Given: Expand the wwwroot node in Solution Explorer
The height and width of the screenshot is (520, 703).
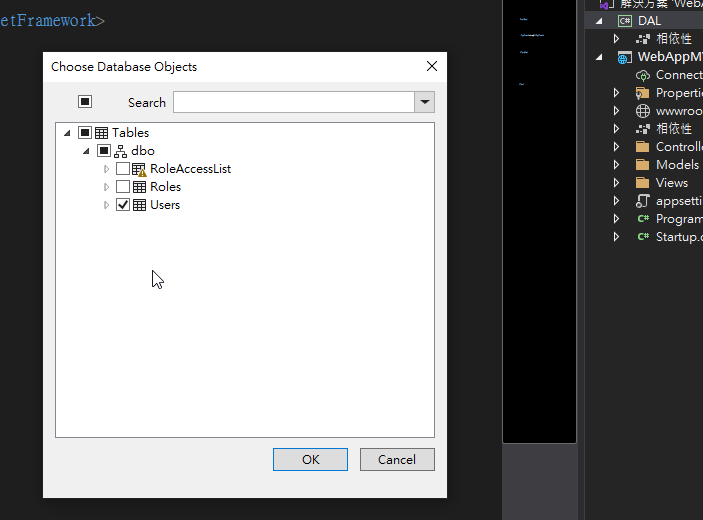Looking at the screenshot, I should [616, 111].
